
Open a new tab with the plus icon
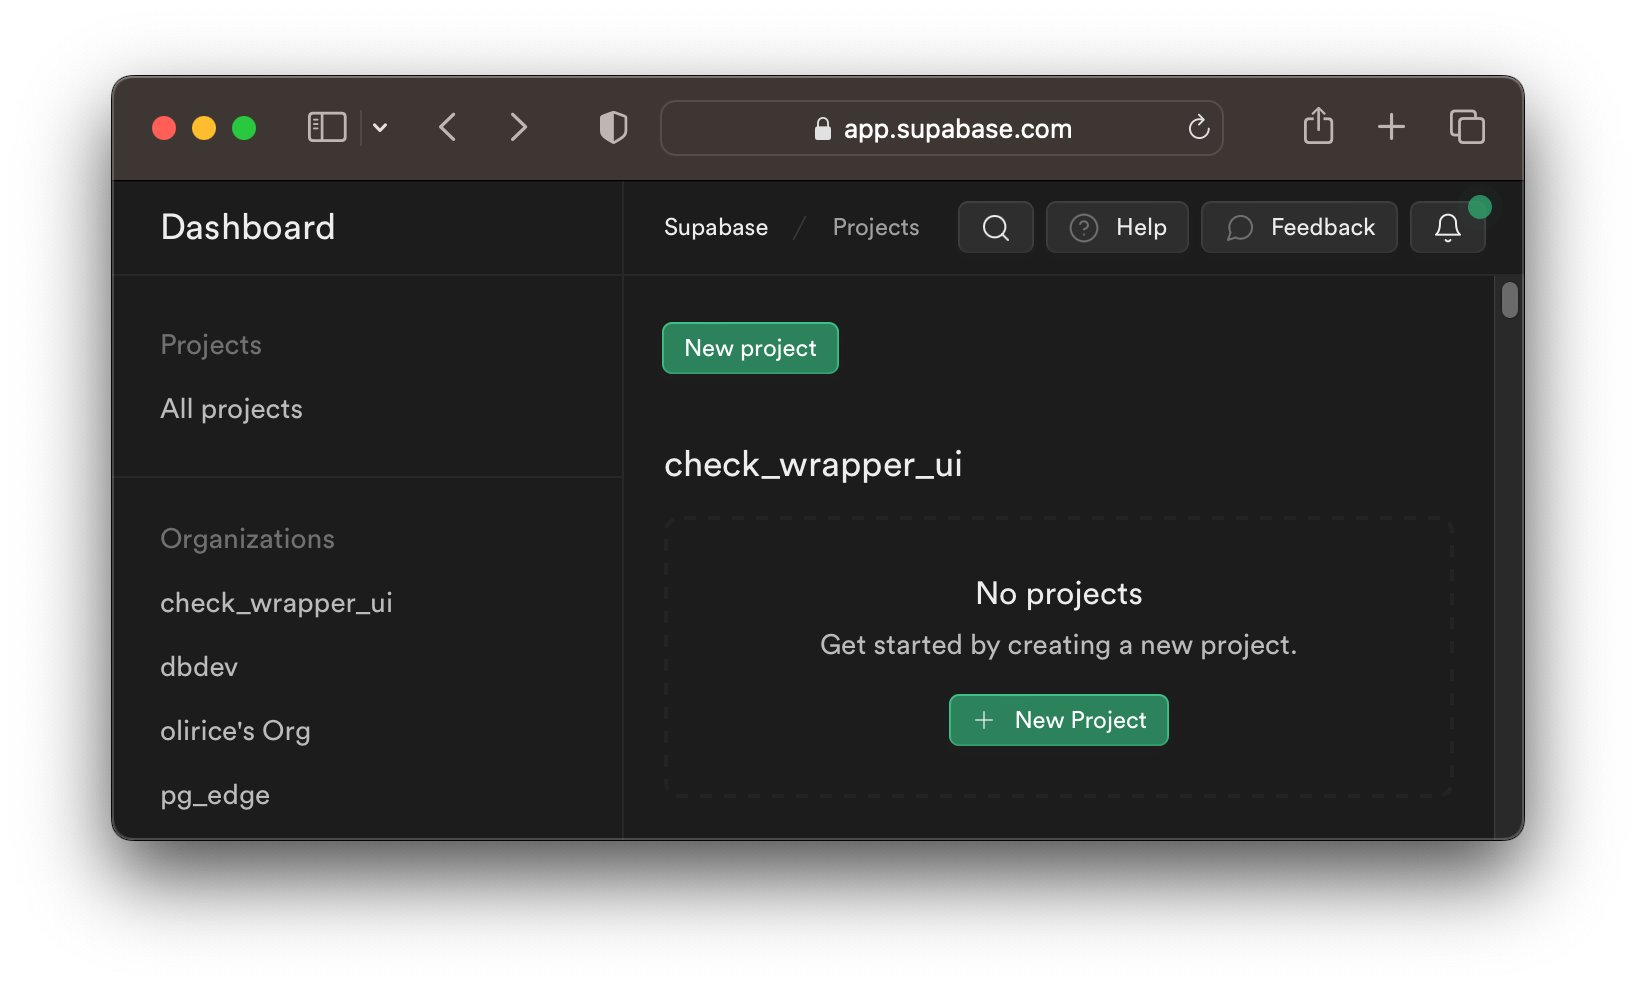pyautogui.click(x=1391, y=127)
